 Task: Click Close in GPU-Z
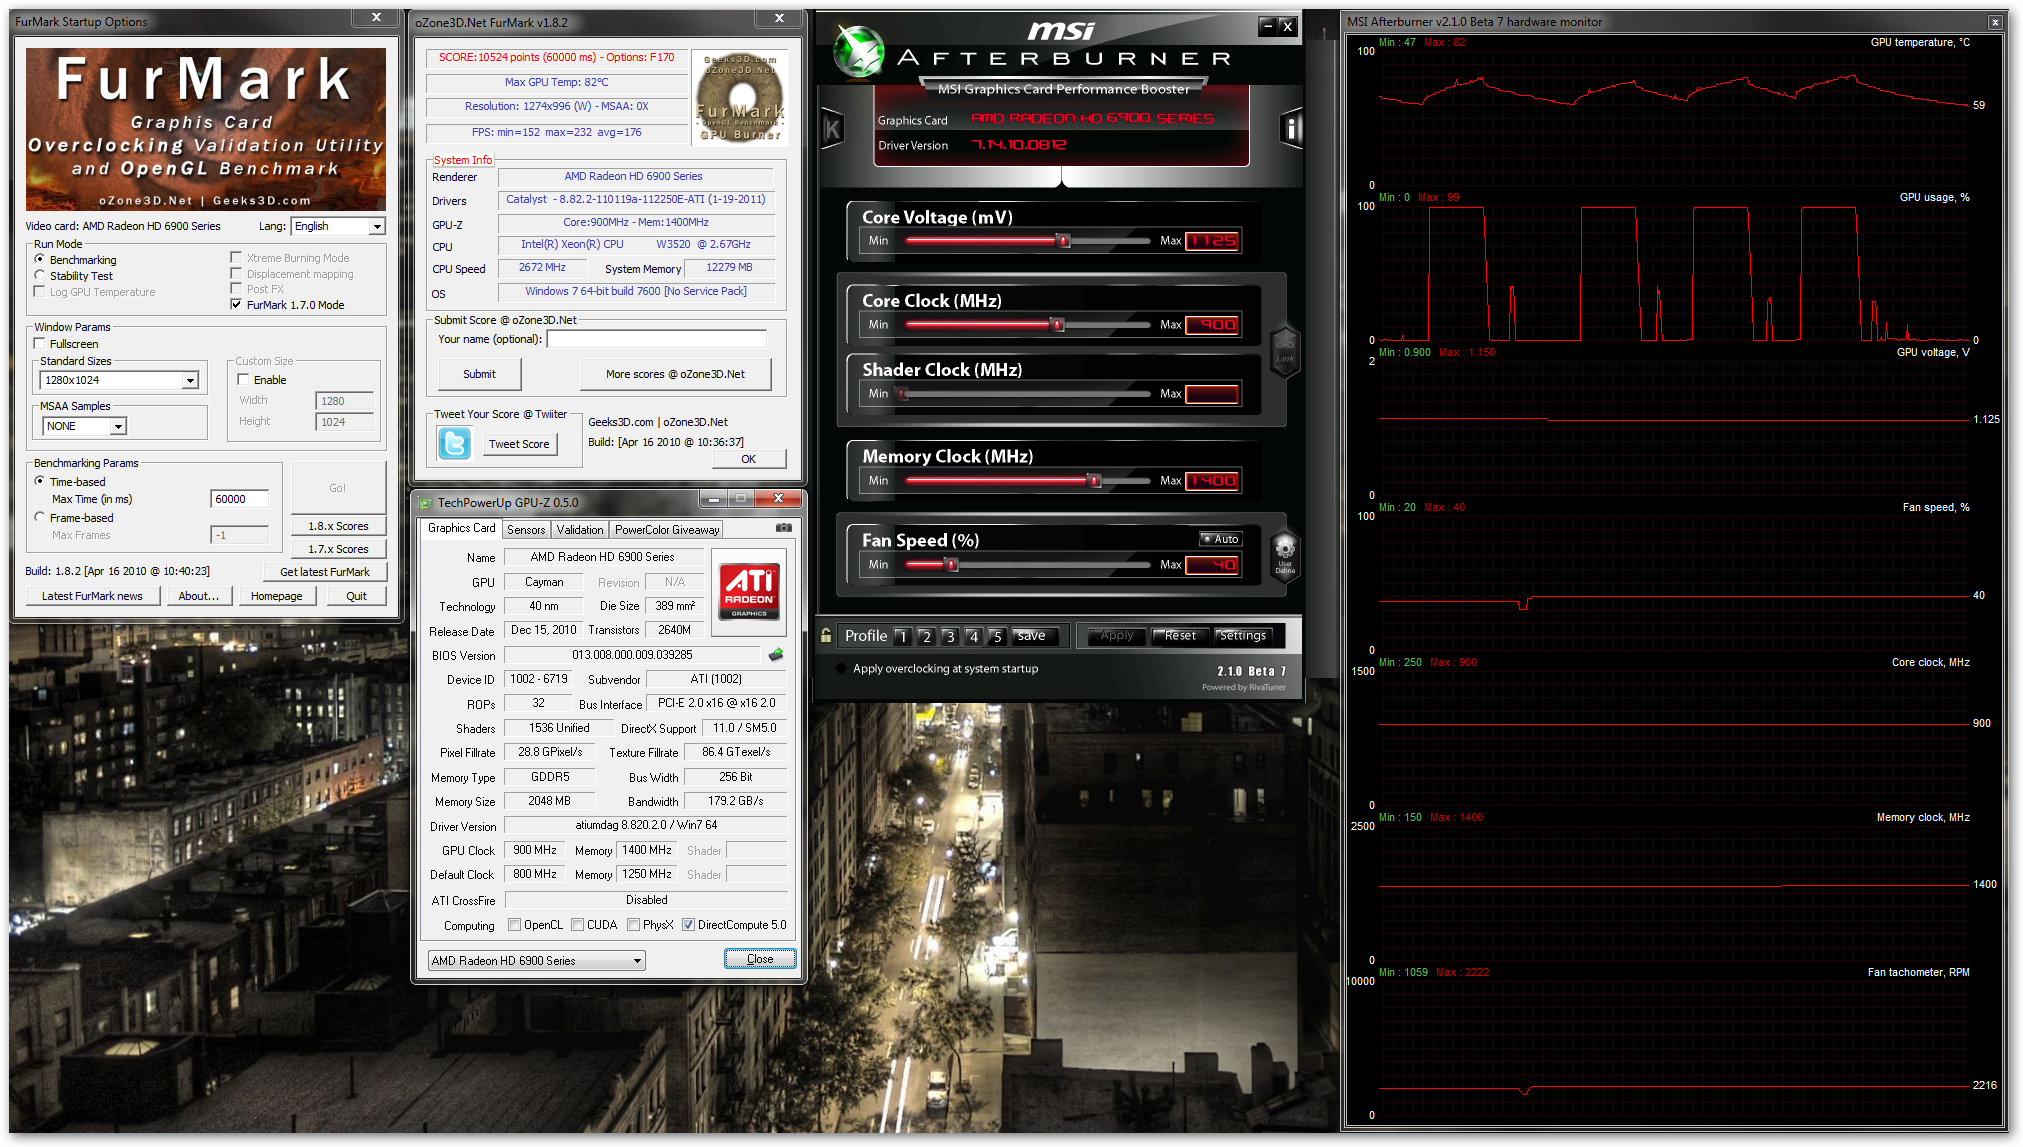coord(760,959)
